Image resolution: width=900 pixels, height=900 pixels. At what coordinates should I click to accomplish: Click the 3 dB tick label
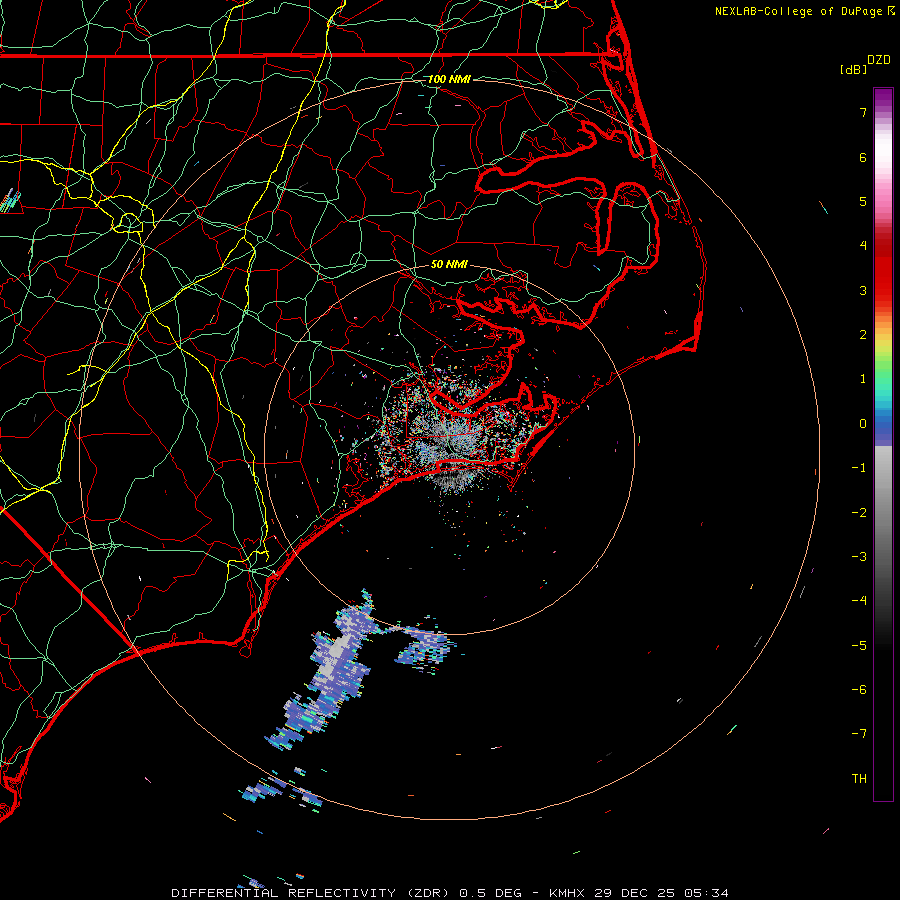(x=863, y=290)
